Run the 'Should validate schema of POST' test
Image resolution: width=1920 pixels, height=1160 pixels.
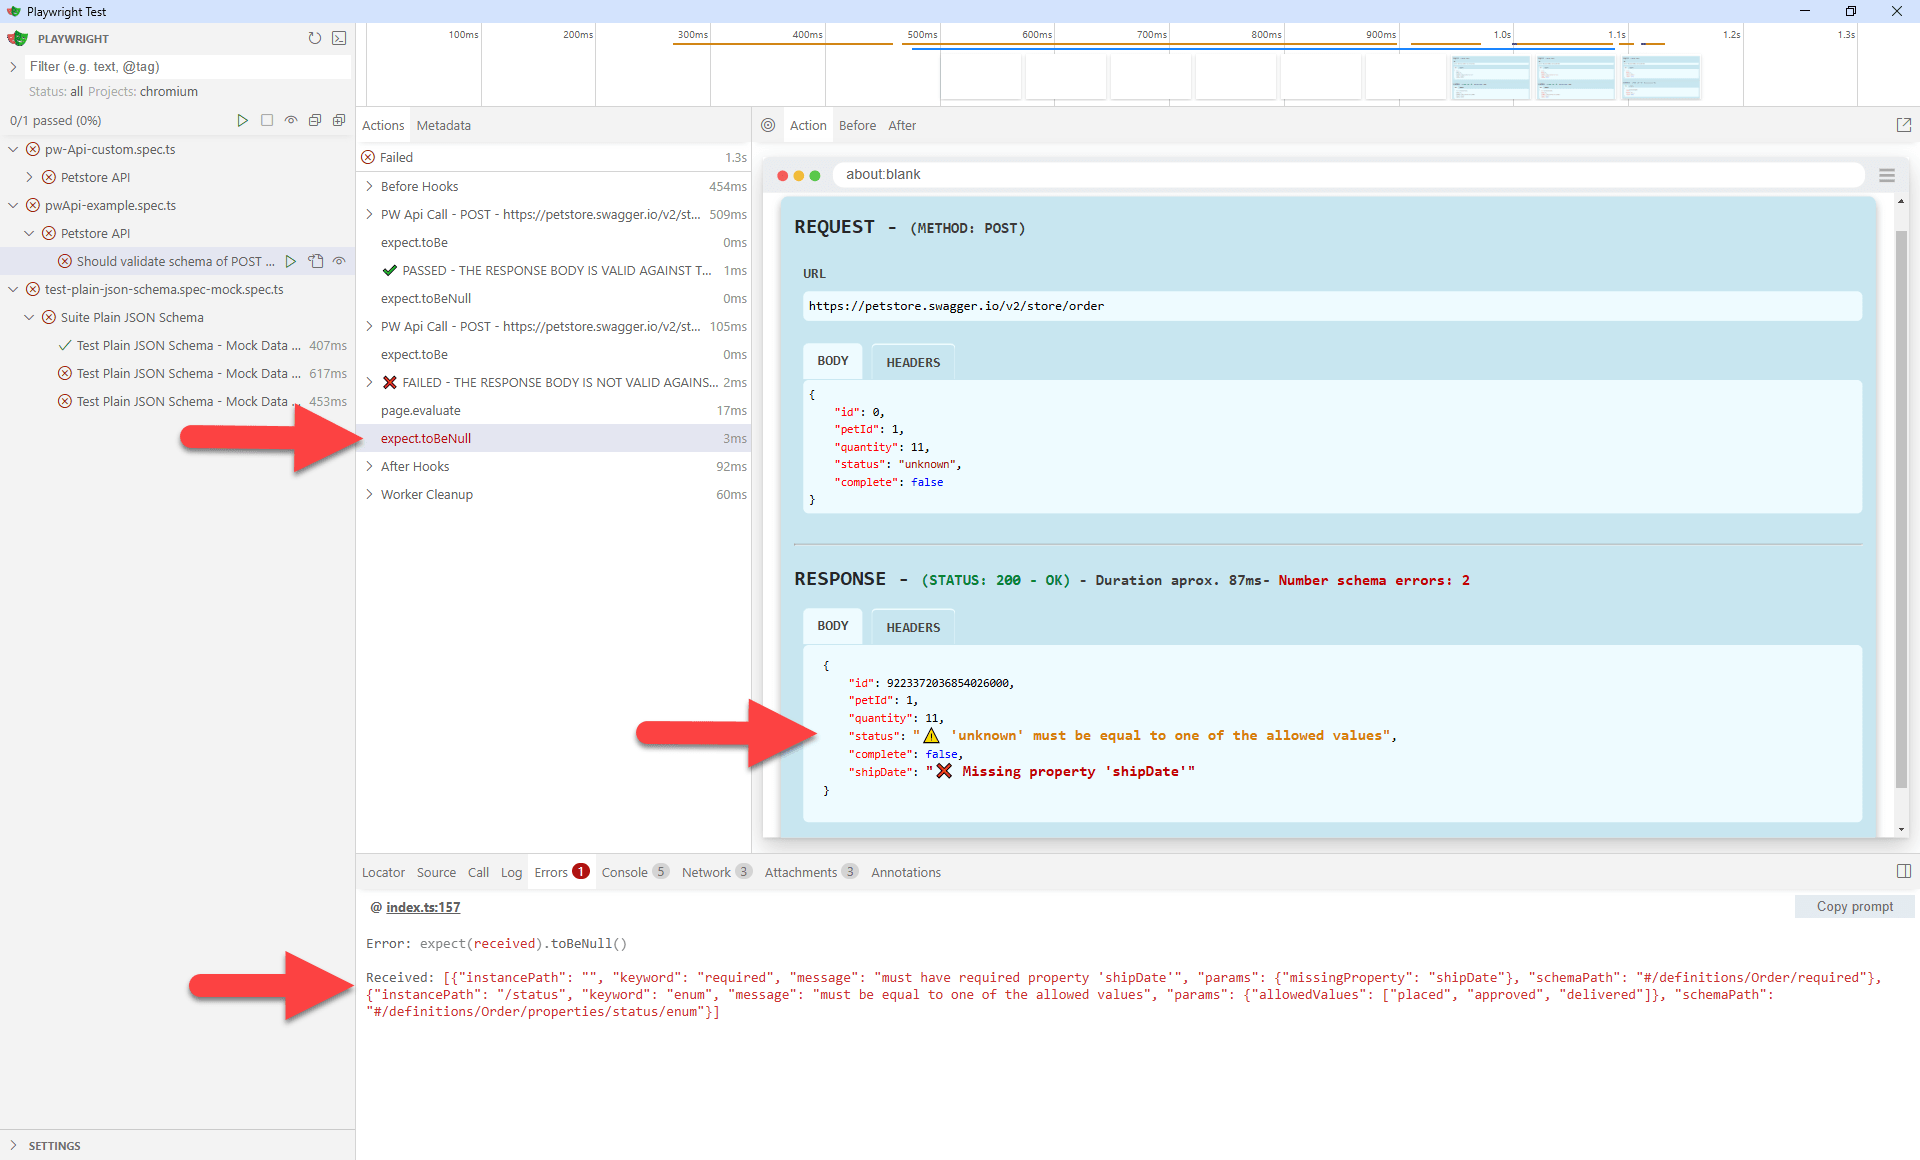291,261
